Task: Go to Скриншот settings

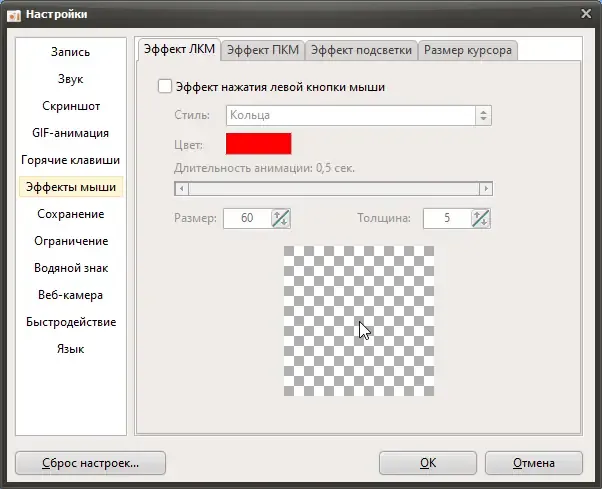Action: point(71,106)
